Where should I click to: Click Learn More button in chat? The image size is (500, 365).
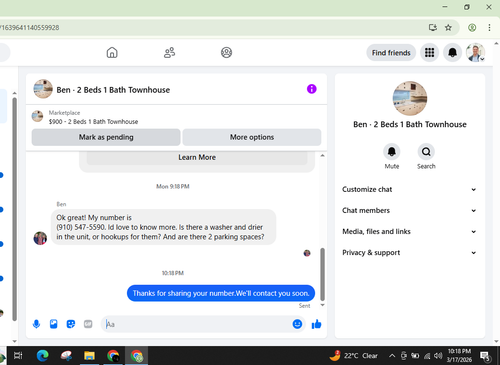(197, 157)
